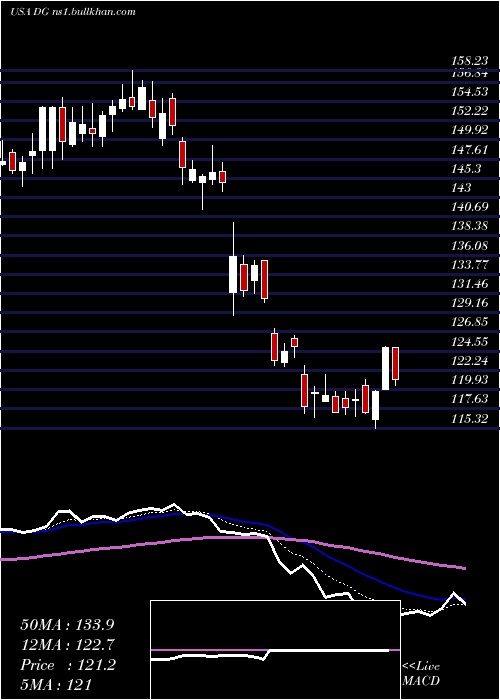Click the '5MA : 121' readout
This screenshot has width=500, height=700.
55,685
